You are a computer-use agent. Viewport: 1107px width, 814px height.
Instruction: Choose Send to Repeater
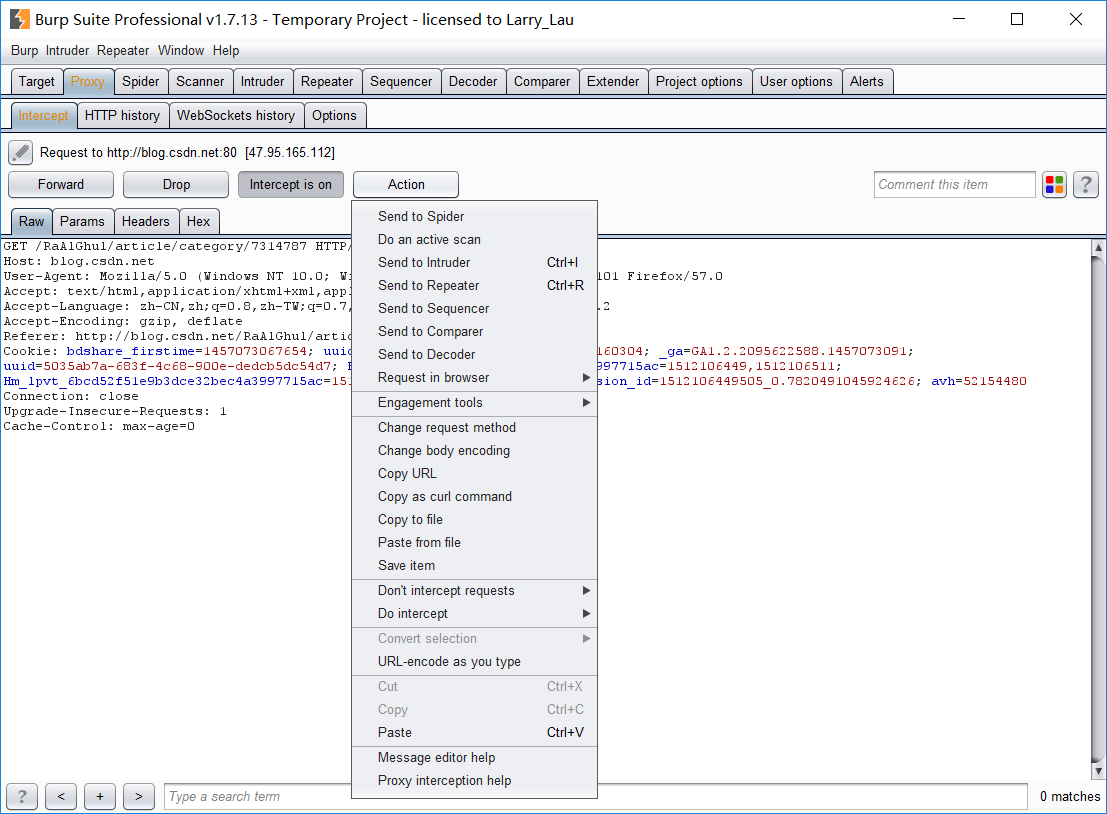474,285
